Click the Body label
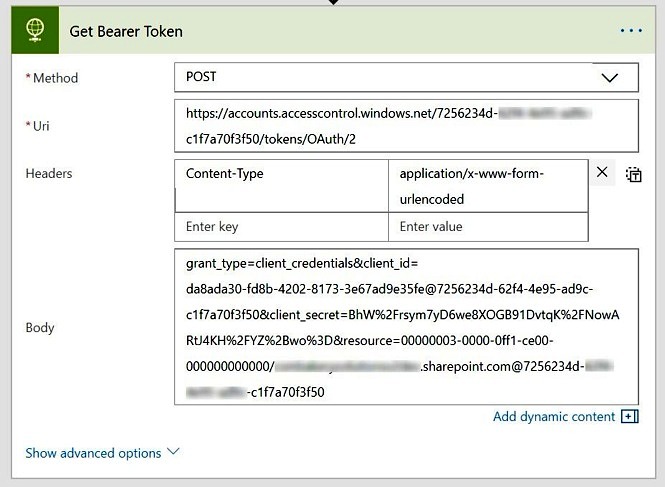Image resolution: width=665 pixels, height=487 pixels. [x=40, y=327]
